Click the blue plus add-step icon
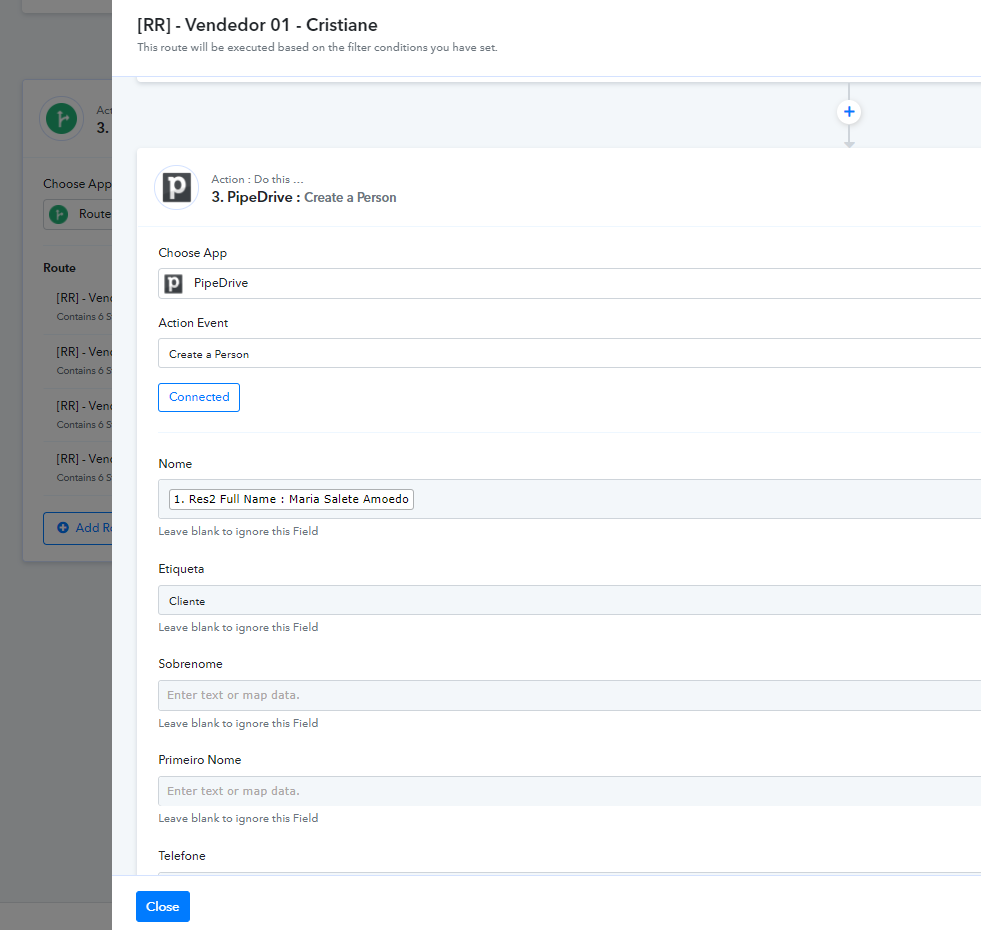The image size is (981, 930). (848, 112)
